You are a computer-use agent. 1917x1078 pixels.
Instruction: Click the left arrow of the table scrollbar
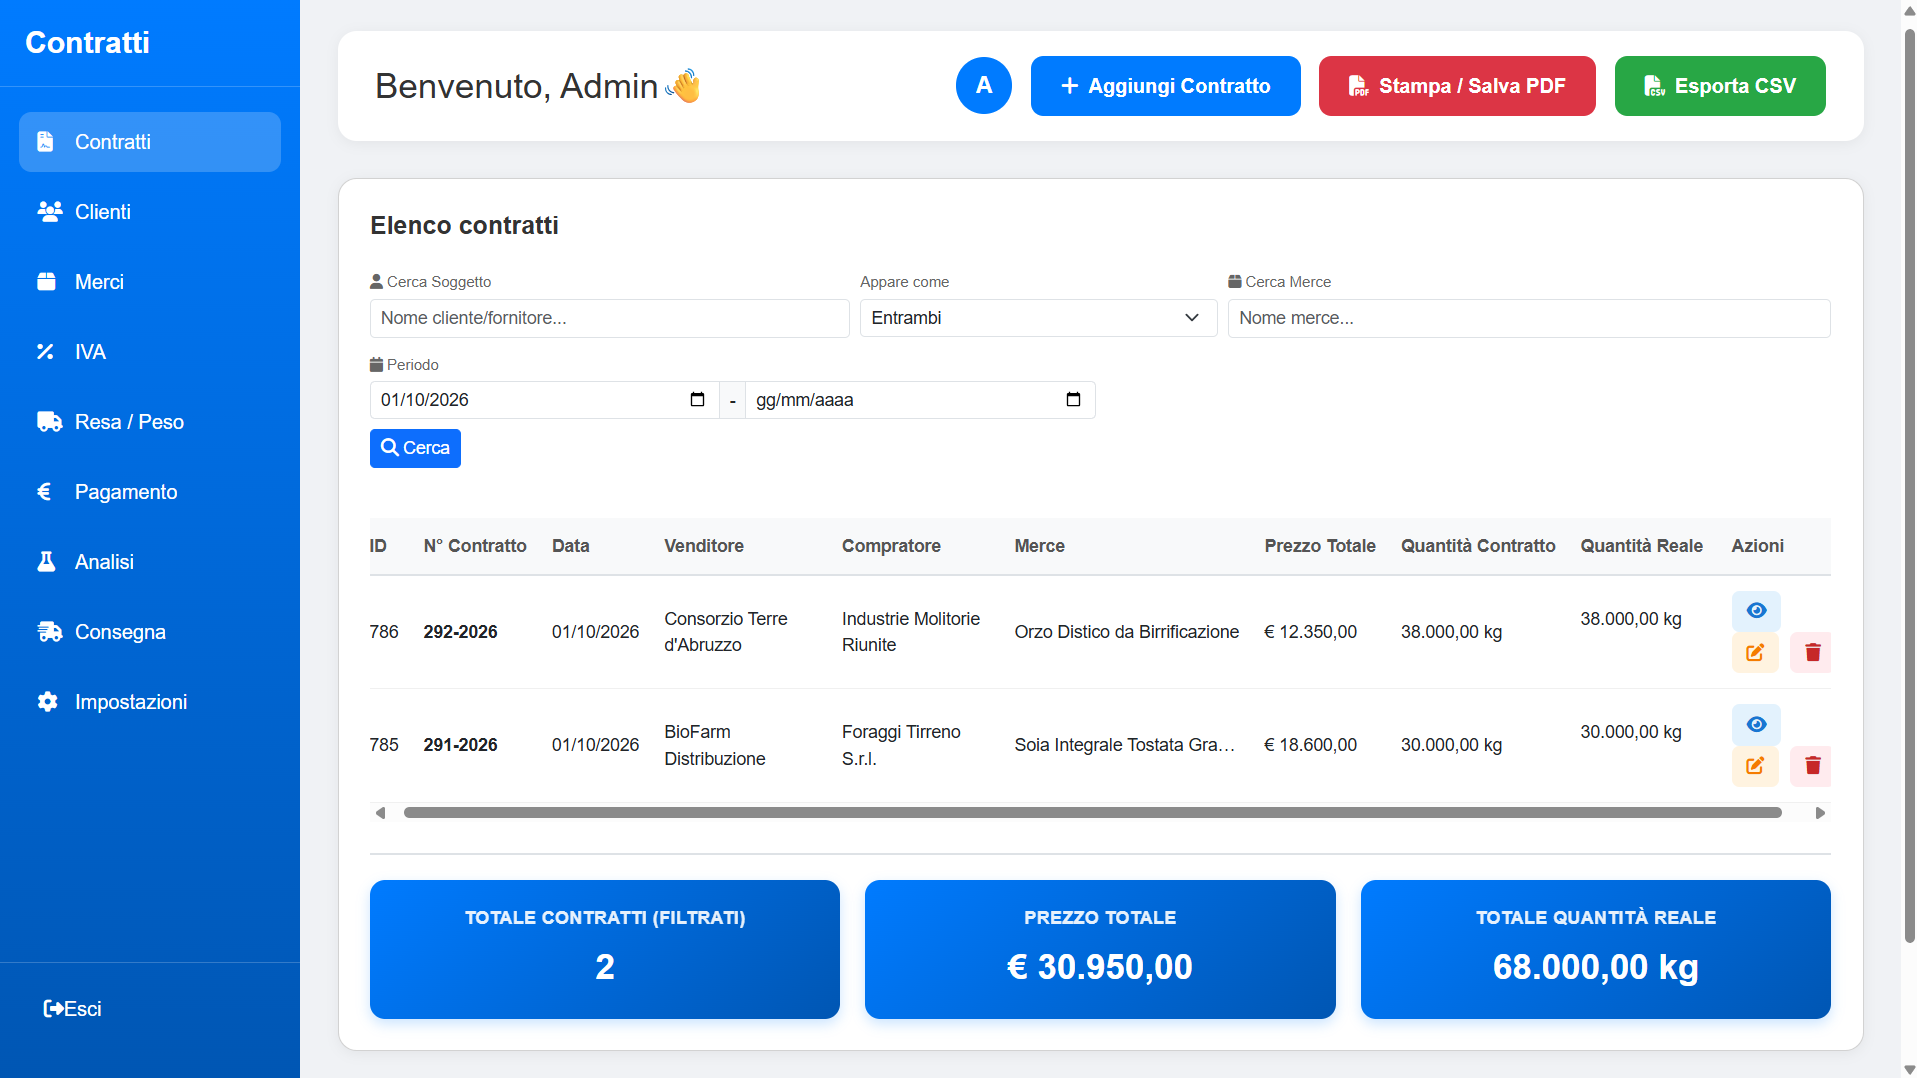click(380, 813)
